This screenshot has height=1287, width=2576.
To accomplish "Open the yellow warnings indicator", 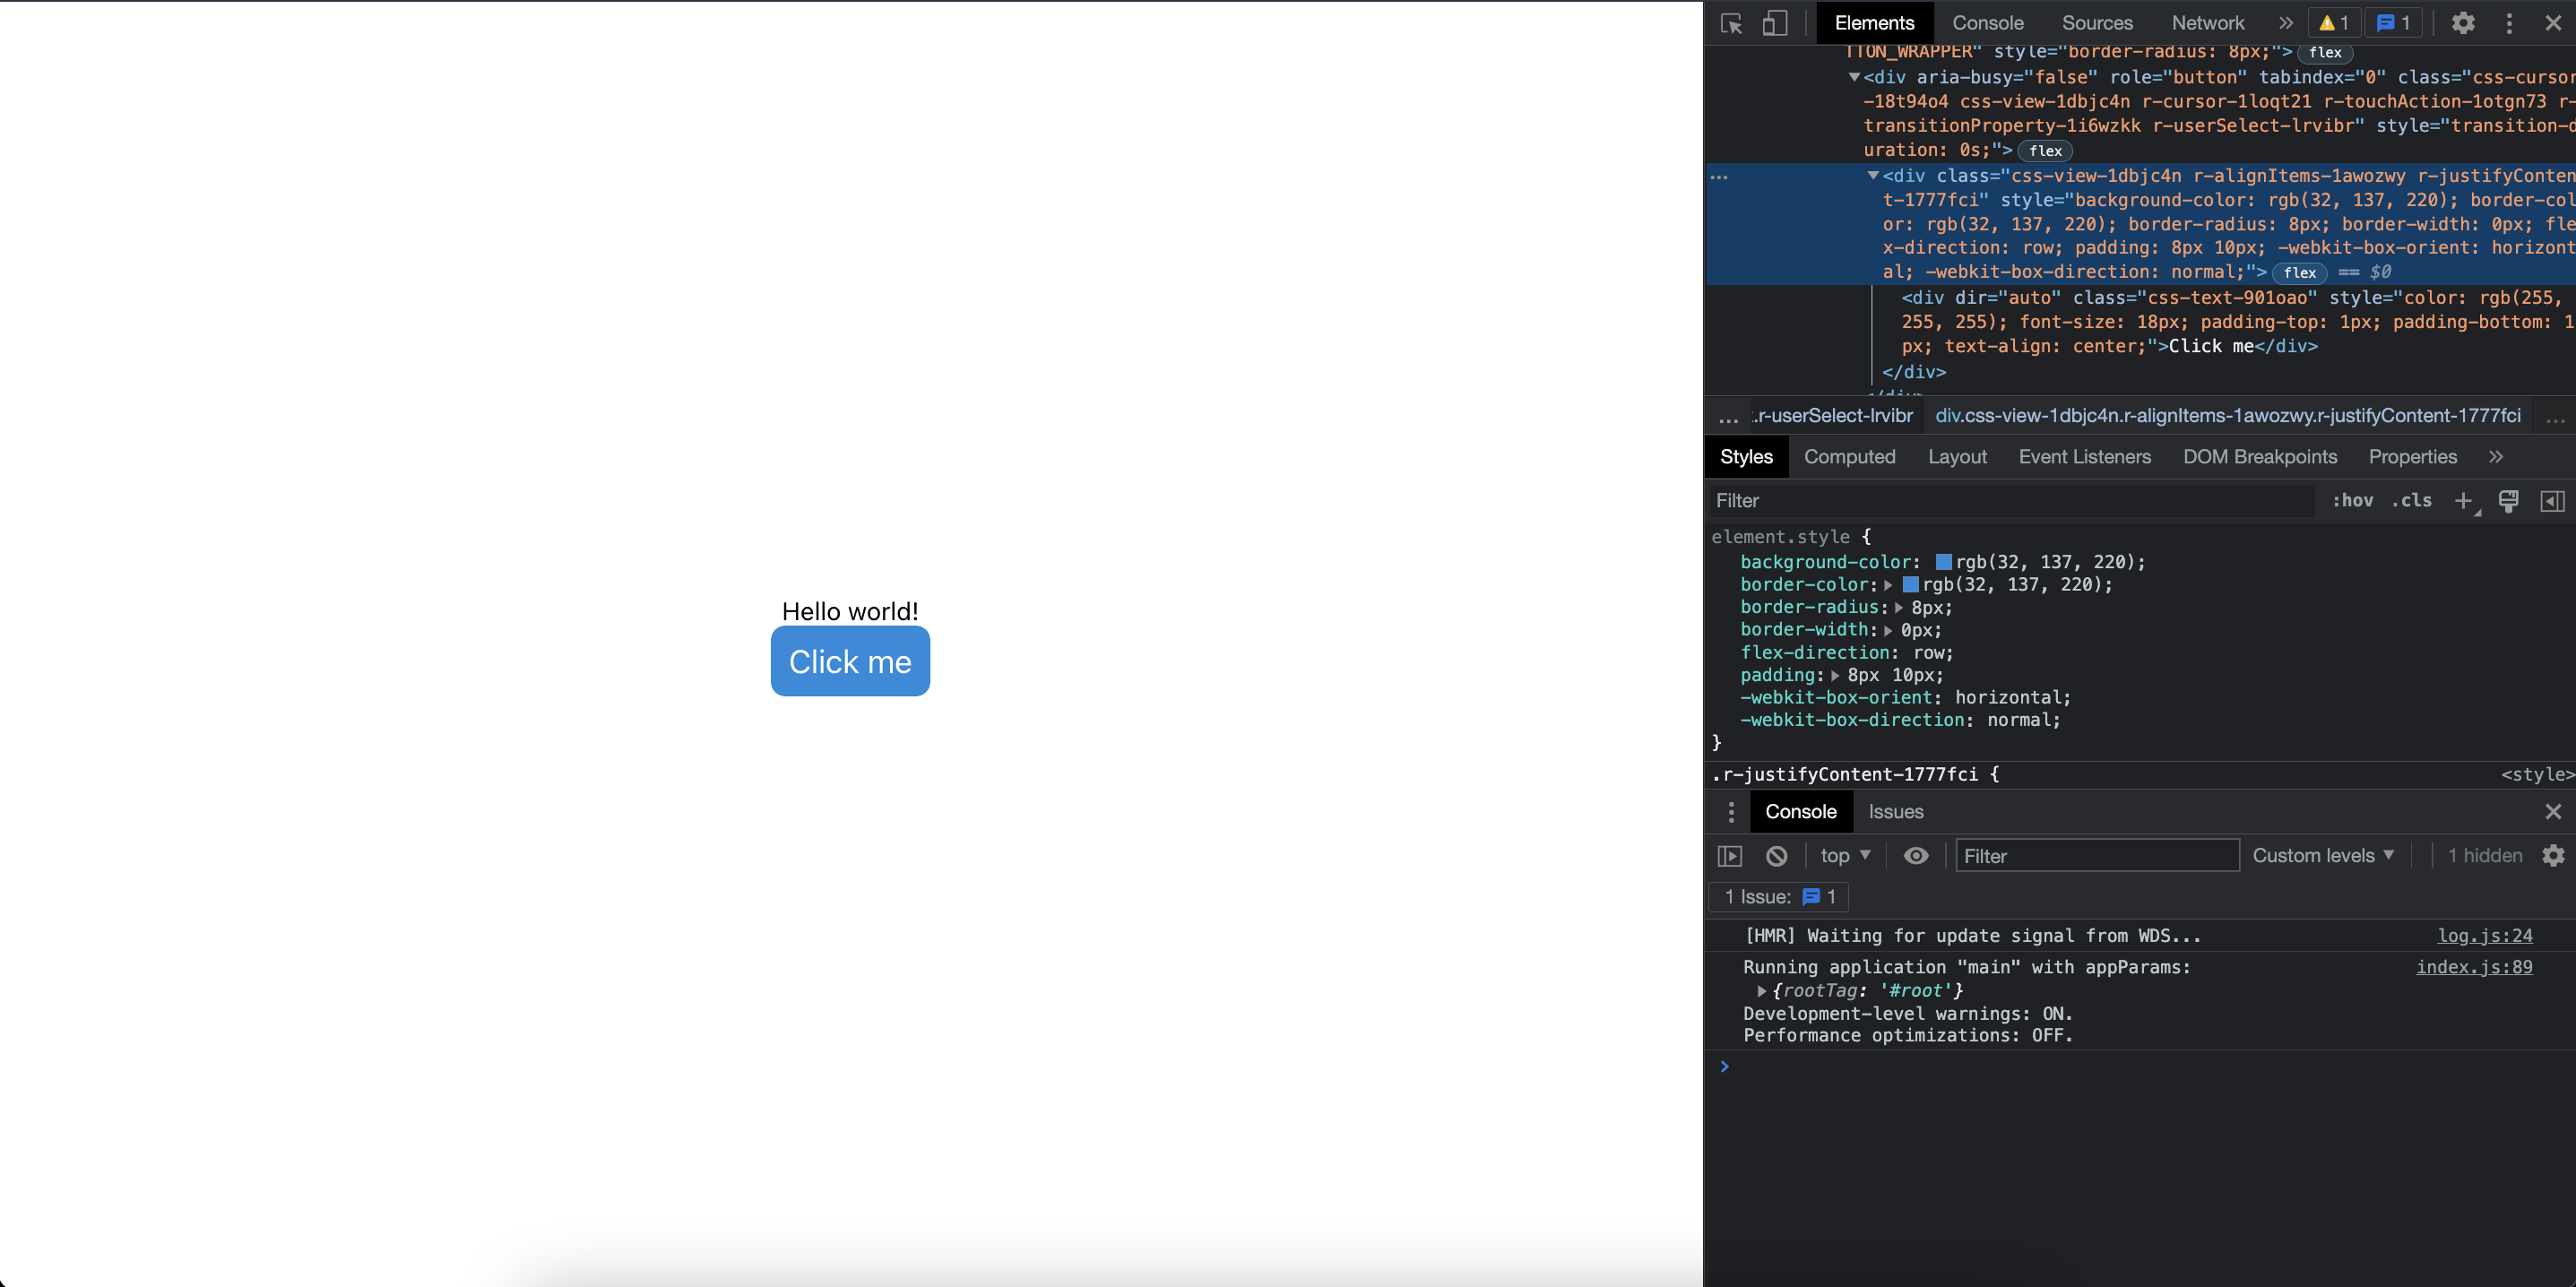I will [x=2332, y=22].
